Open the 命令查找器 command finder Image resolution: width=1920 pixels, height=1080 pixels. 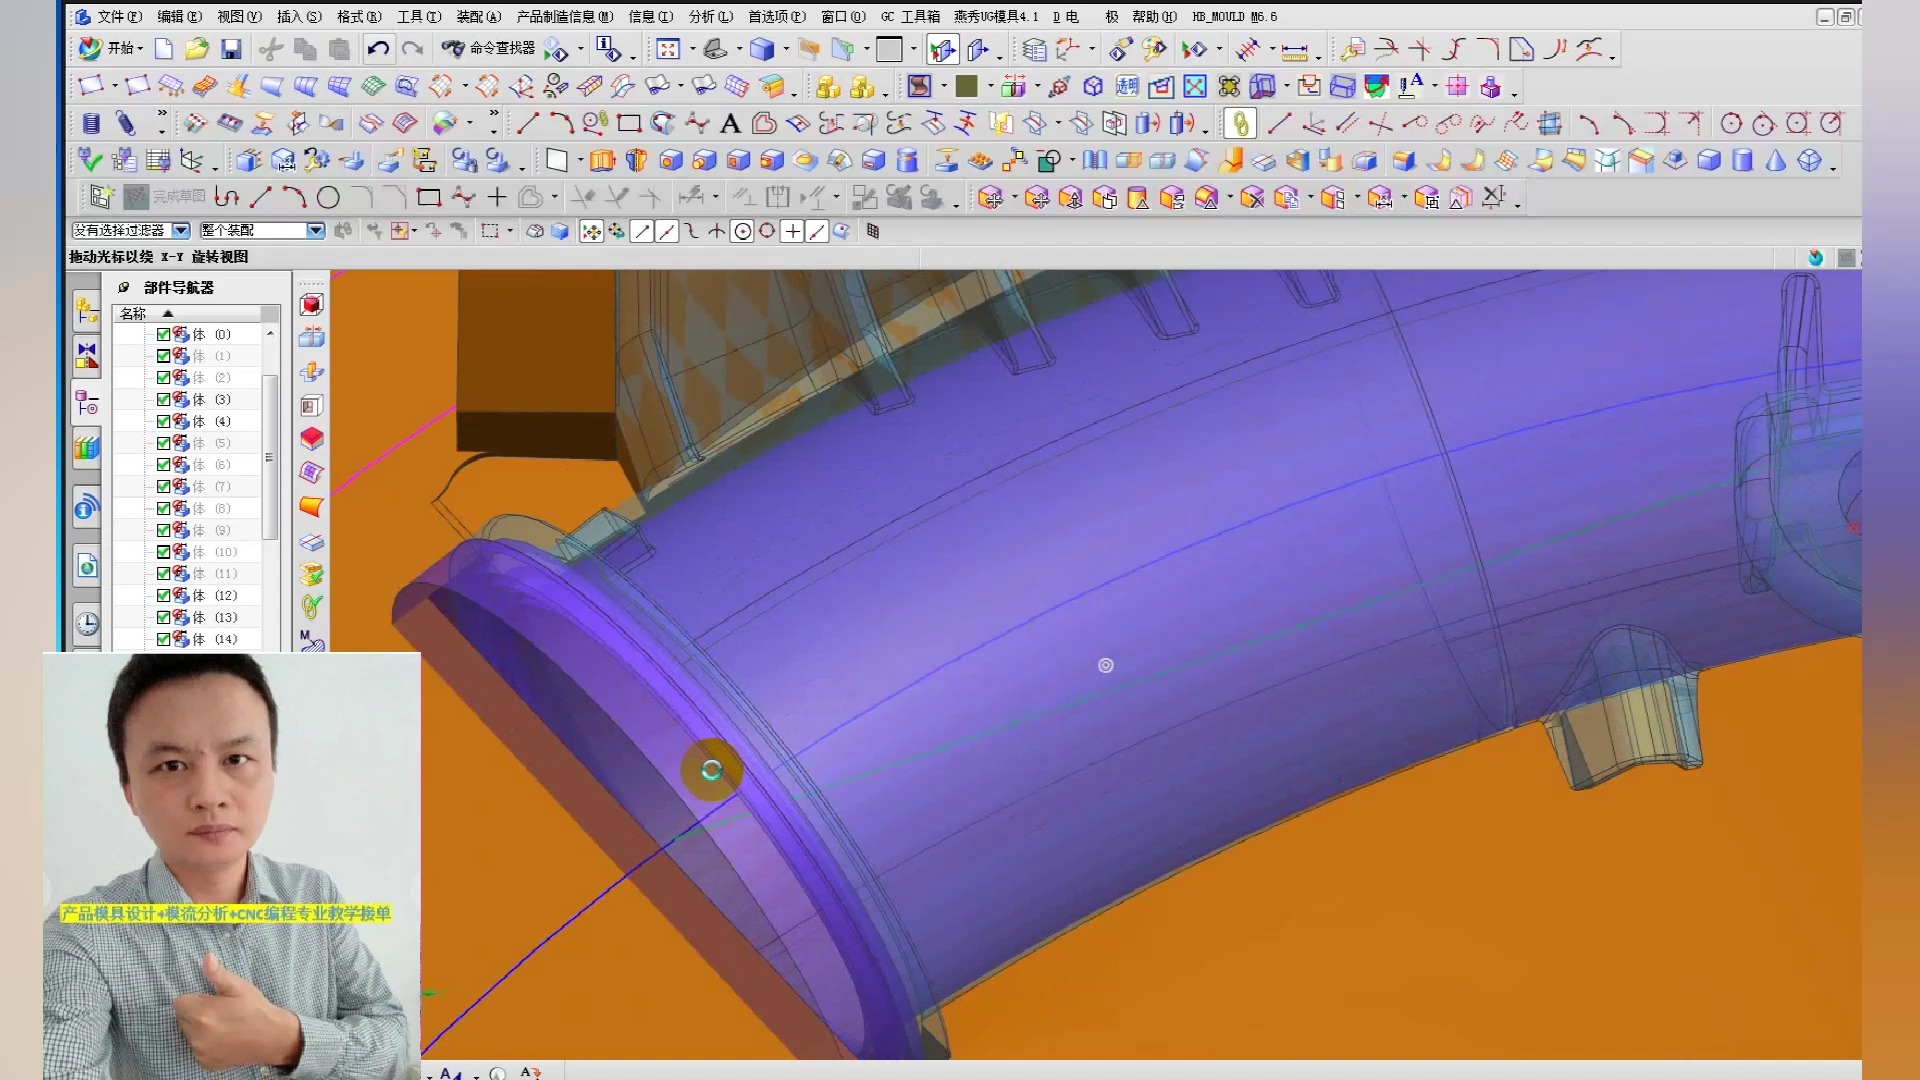tap(489, 48)
